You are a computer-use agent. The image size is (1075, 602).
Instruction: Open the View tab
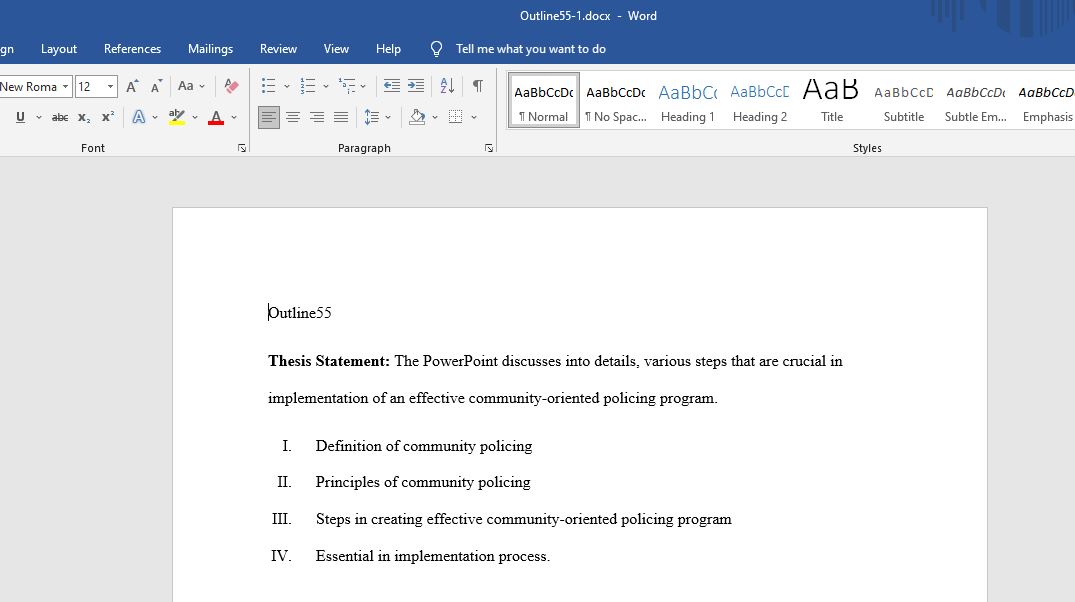[336, 49]
